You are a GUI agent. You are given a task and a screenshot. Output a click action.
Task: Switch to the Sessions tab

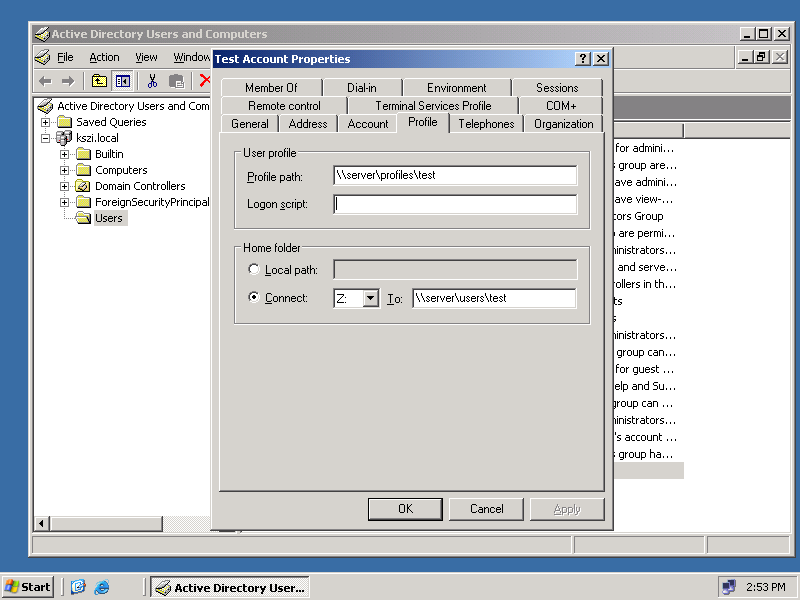pos(557,88)
